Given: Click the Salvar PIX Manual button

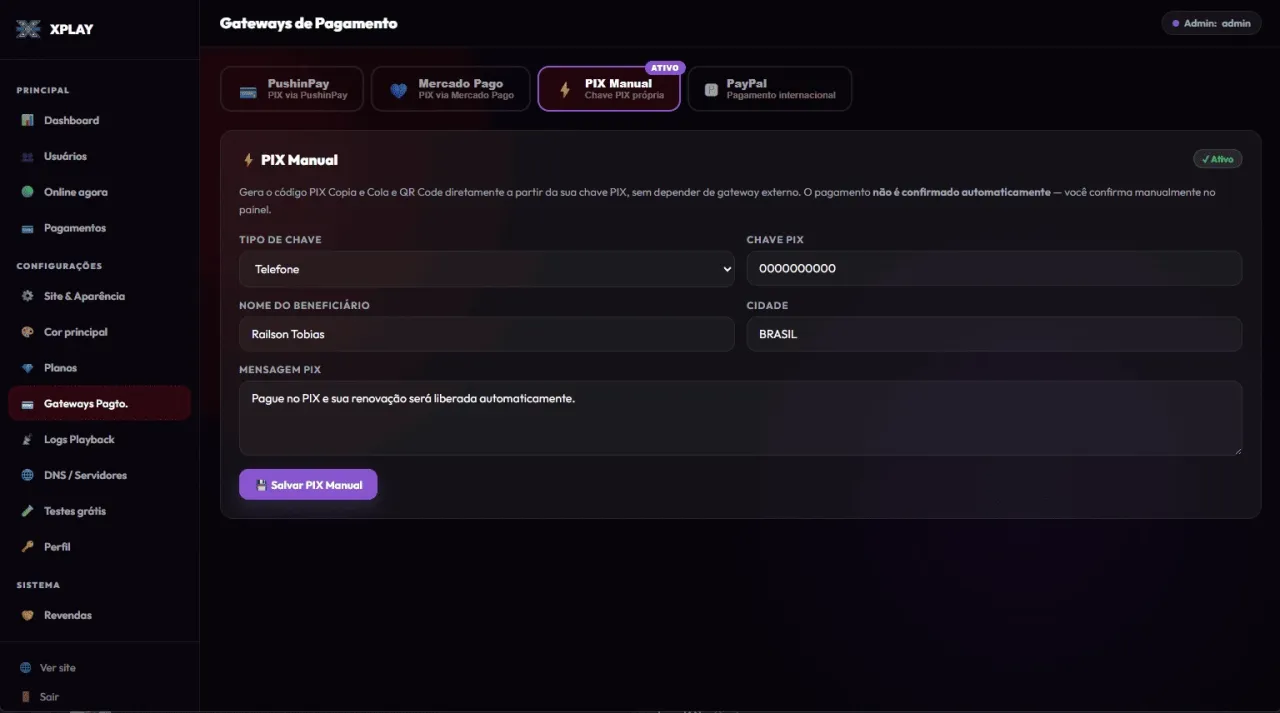Looking at the screenshot, I should tap(308, 485).
